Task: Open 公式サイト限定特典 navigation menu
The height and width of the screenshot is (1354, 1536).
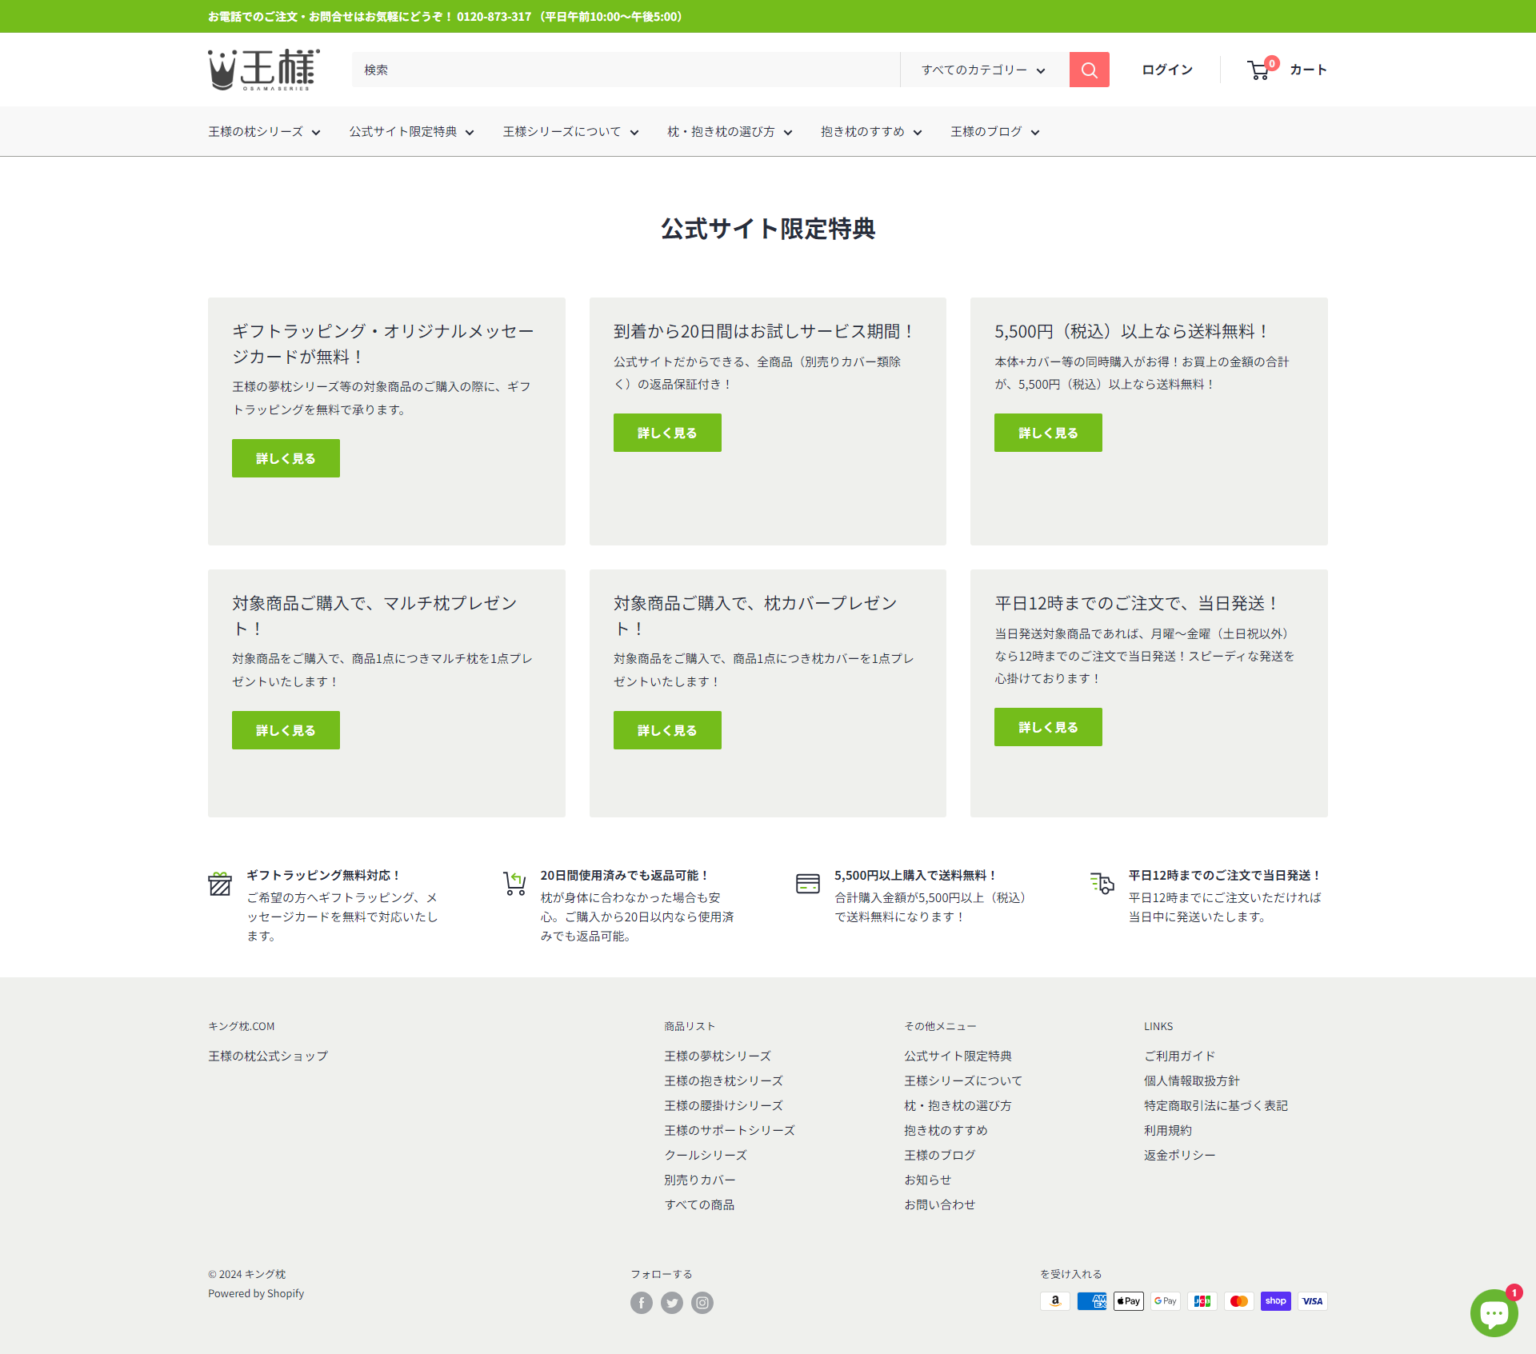Action: click(411, 132)
